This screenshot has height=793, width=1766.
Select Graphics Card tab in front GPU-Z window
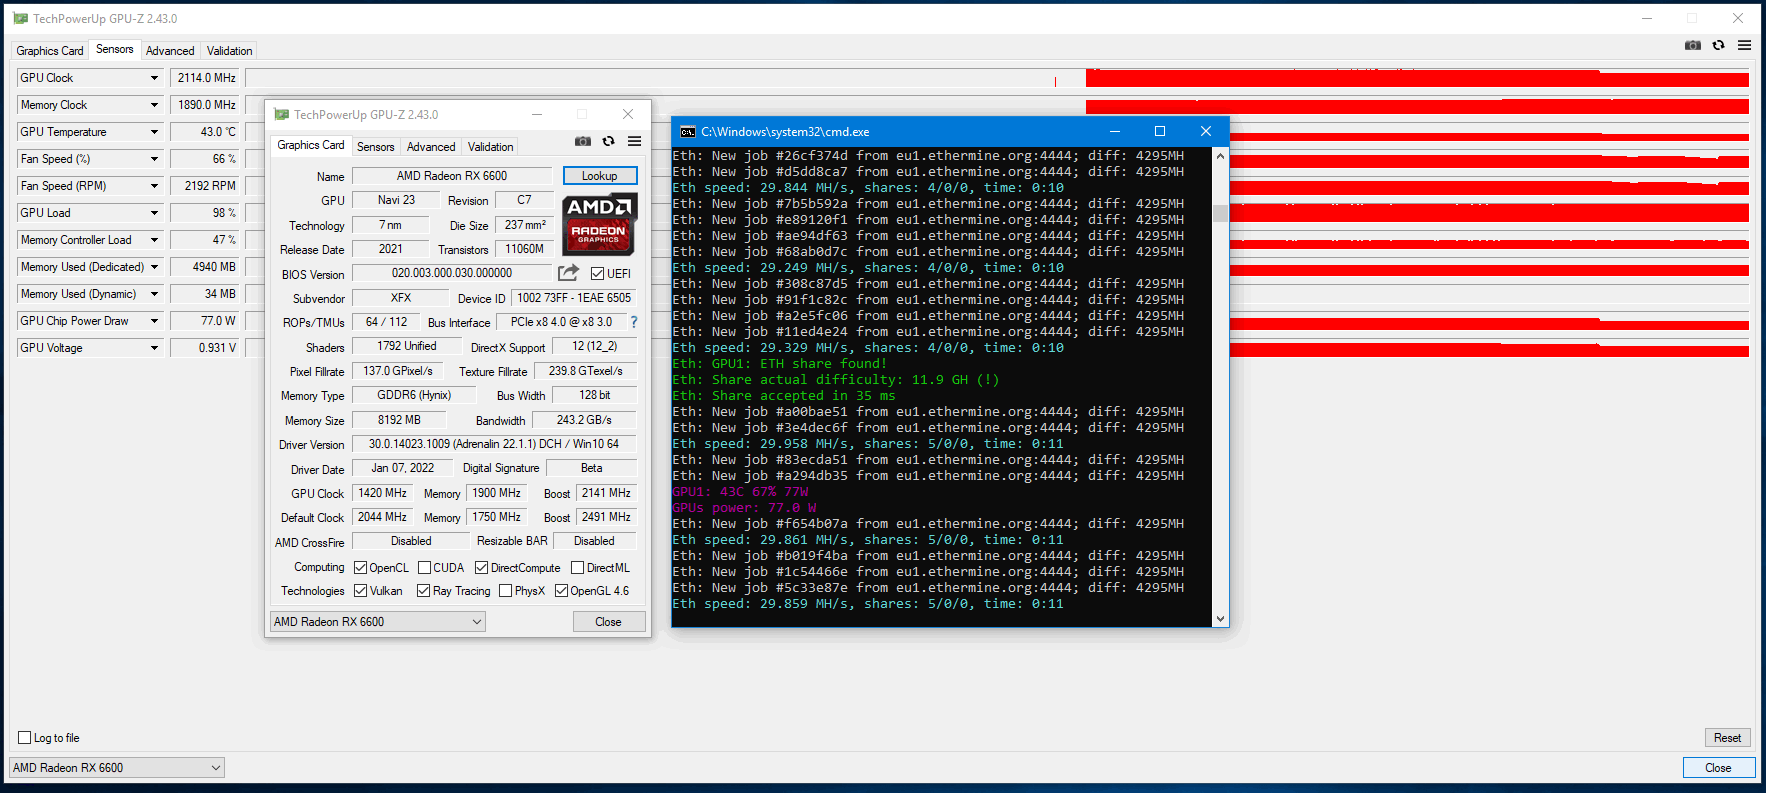click(x=311, y=145)
